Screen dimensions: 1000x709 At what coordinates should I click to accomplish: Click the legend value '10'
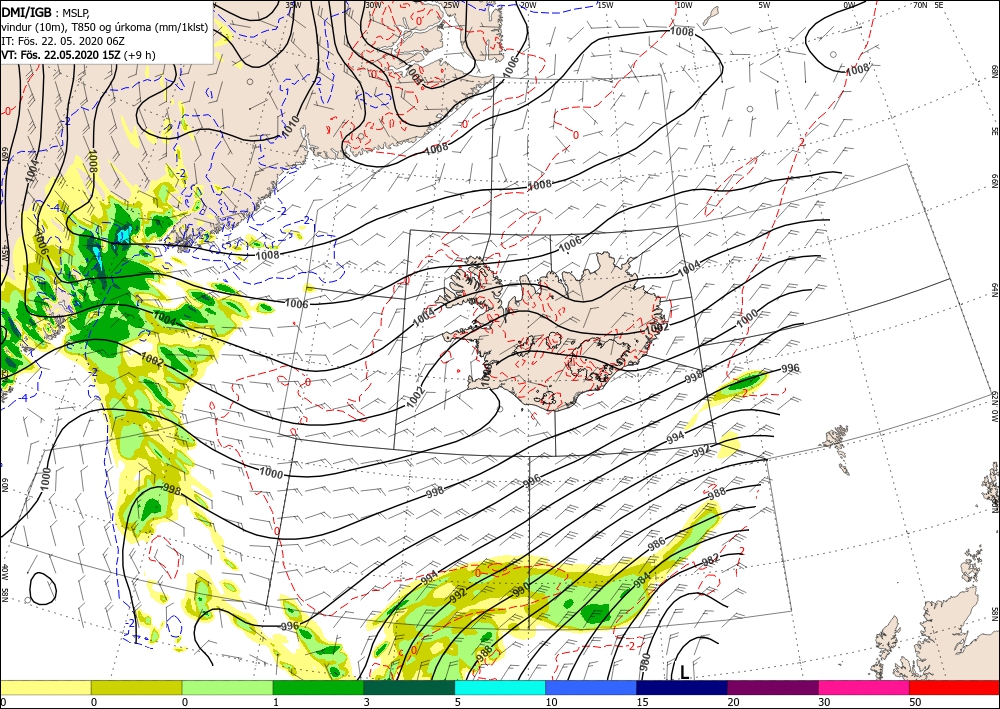tap(551, 702)
